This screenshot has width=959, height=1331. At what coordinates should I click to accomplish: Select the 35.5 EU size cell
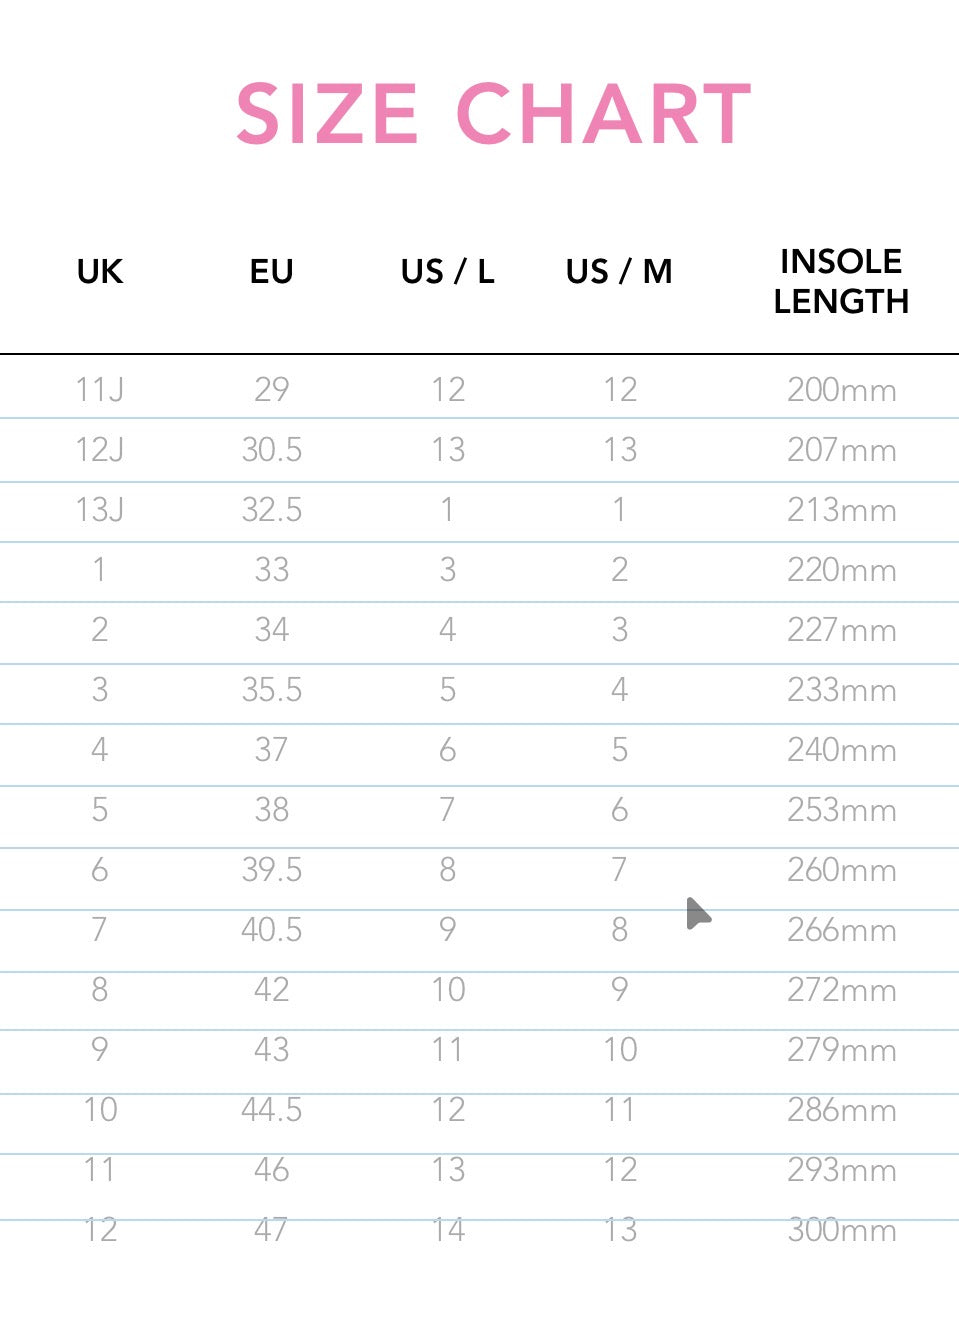click(x=271, y=690)
